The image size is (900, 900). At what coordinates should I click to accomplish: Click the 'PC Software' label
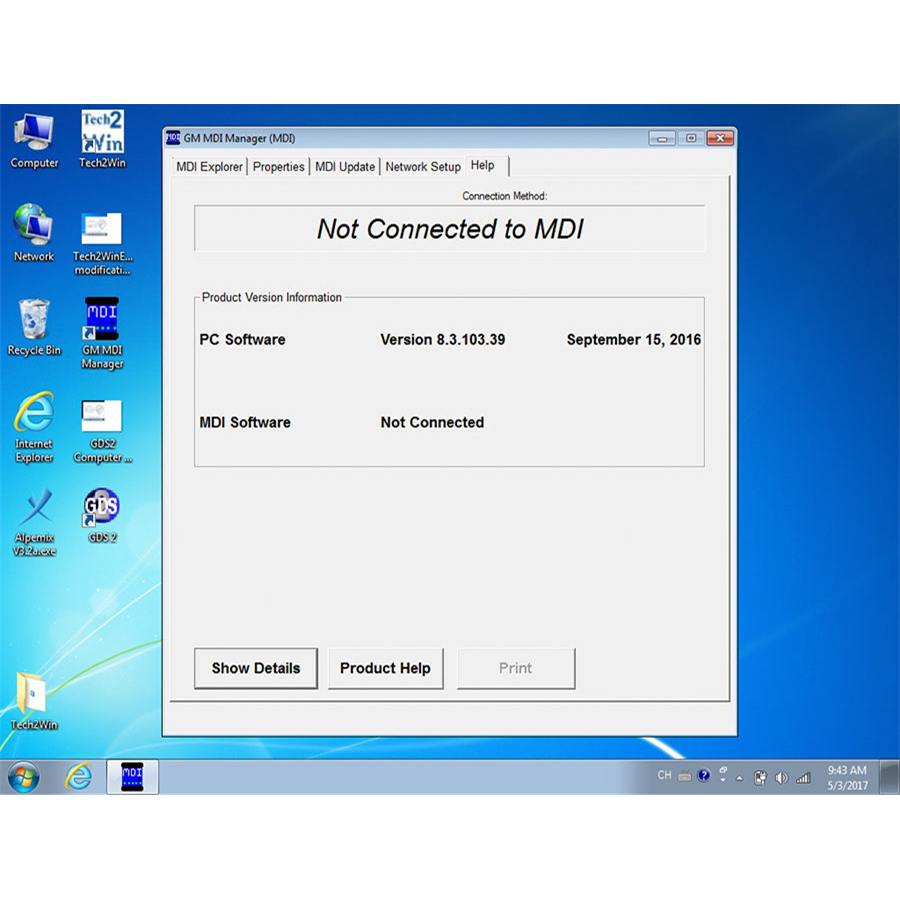[x=242, y=340]
